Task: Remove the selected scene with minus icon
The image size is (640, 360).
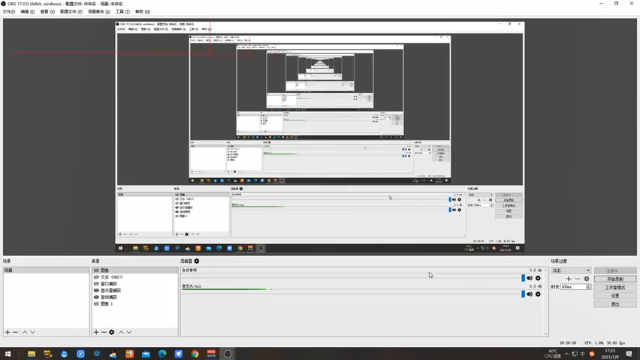Action: tap(16, 332)
